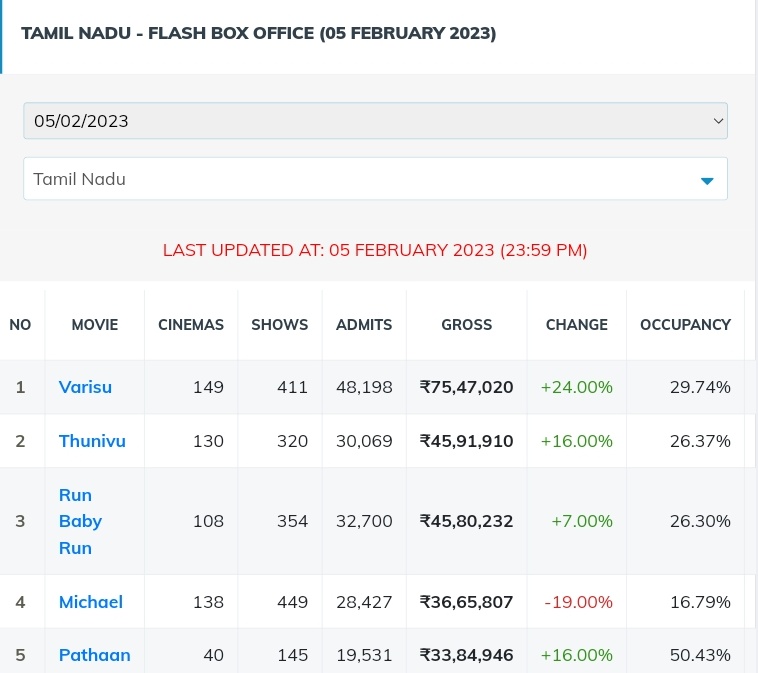Viewport: 758px width, 673px height.
Task: Click the cinemas value 108
Action: coord(208,521)
